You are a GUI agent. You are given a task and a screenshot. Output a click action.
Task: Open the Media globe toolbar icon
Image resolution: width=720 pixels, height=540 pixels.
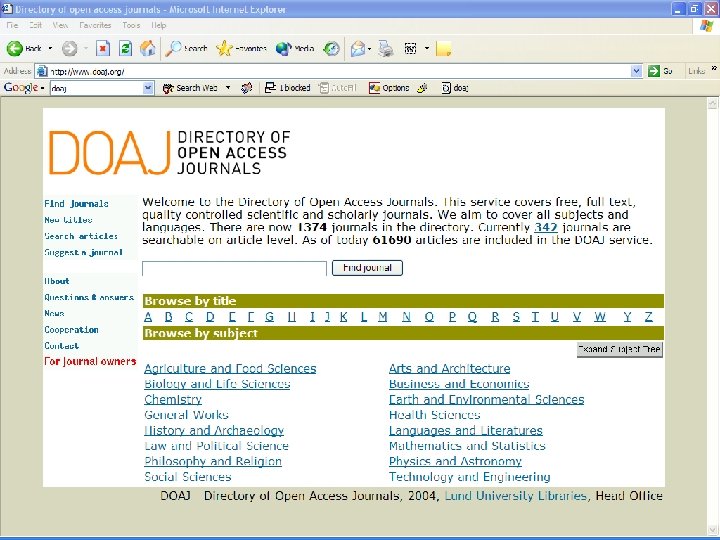[283, 48]
